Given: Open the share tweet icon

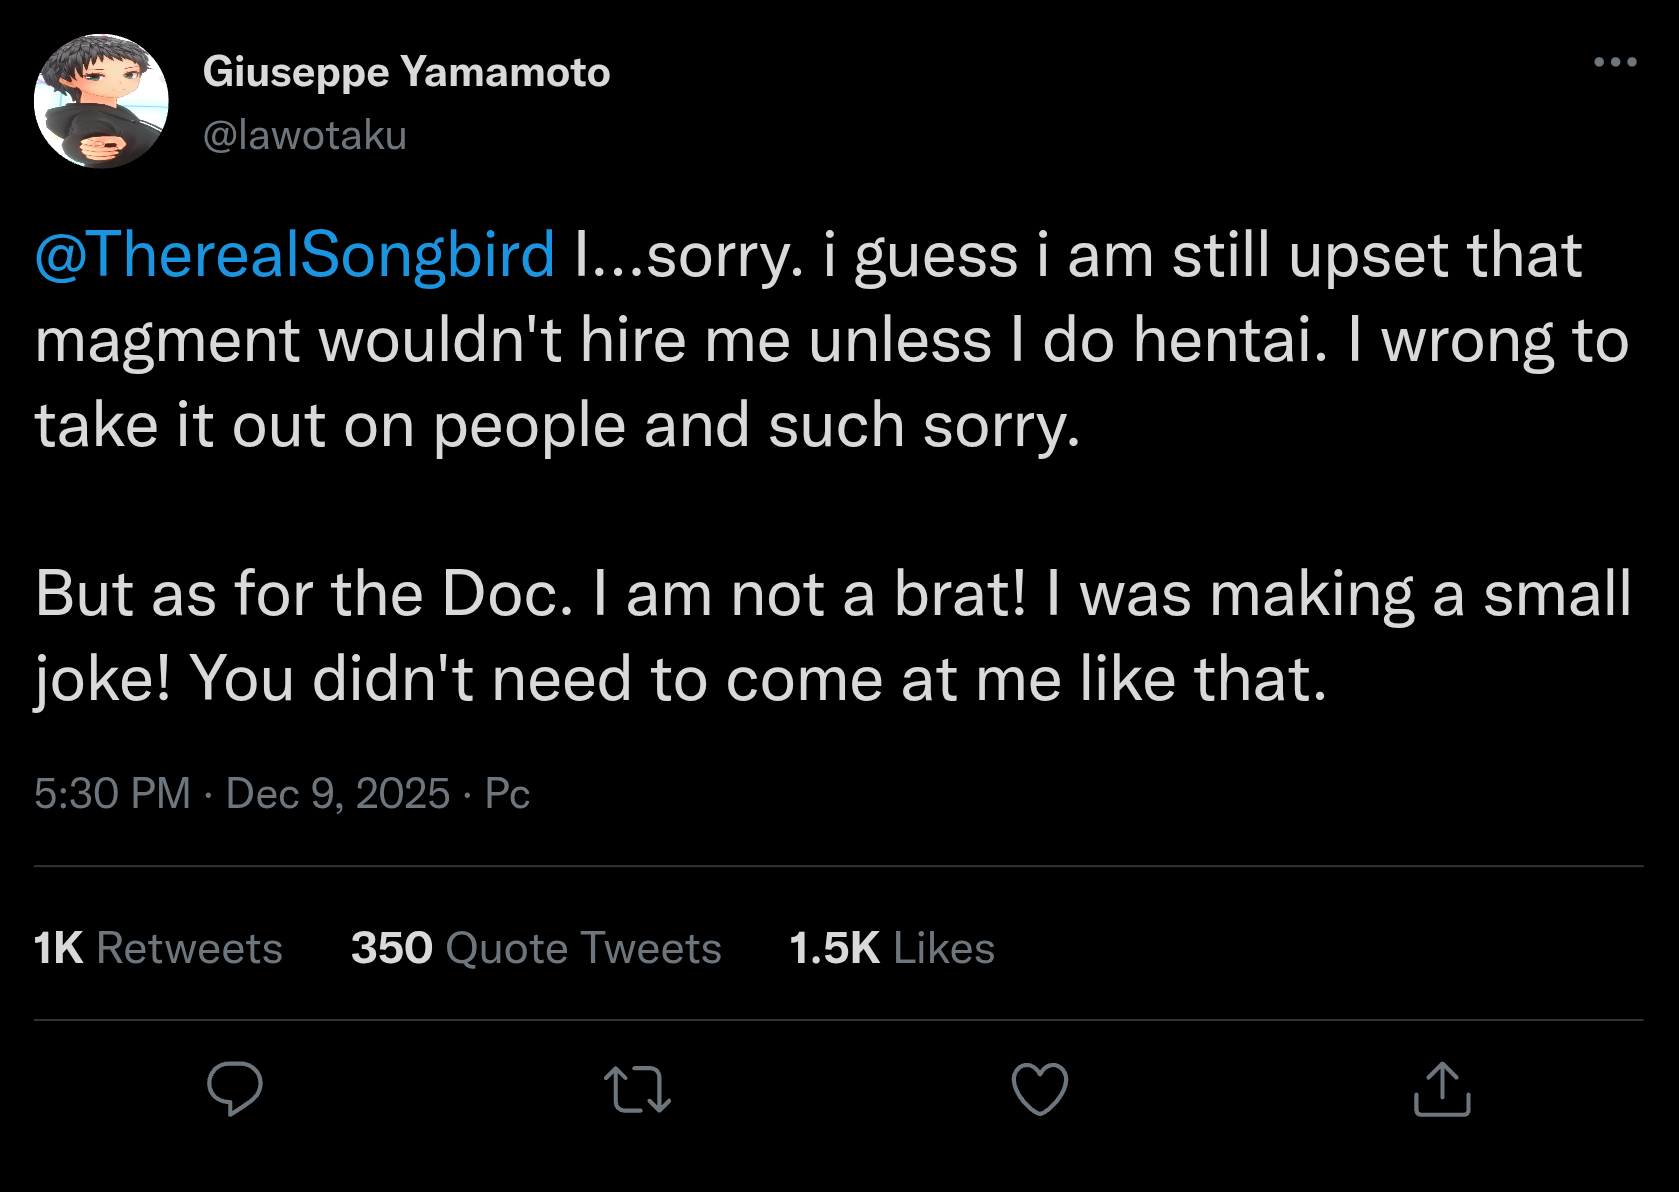Looking at the screenshot, I should [x=1442, y=1089].
